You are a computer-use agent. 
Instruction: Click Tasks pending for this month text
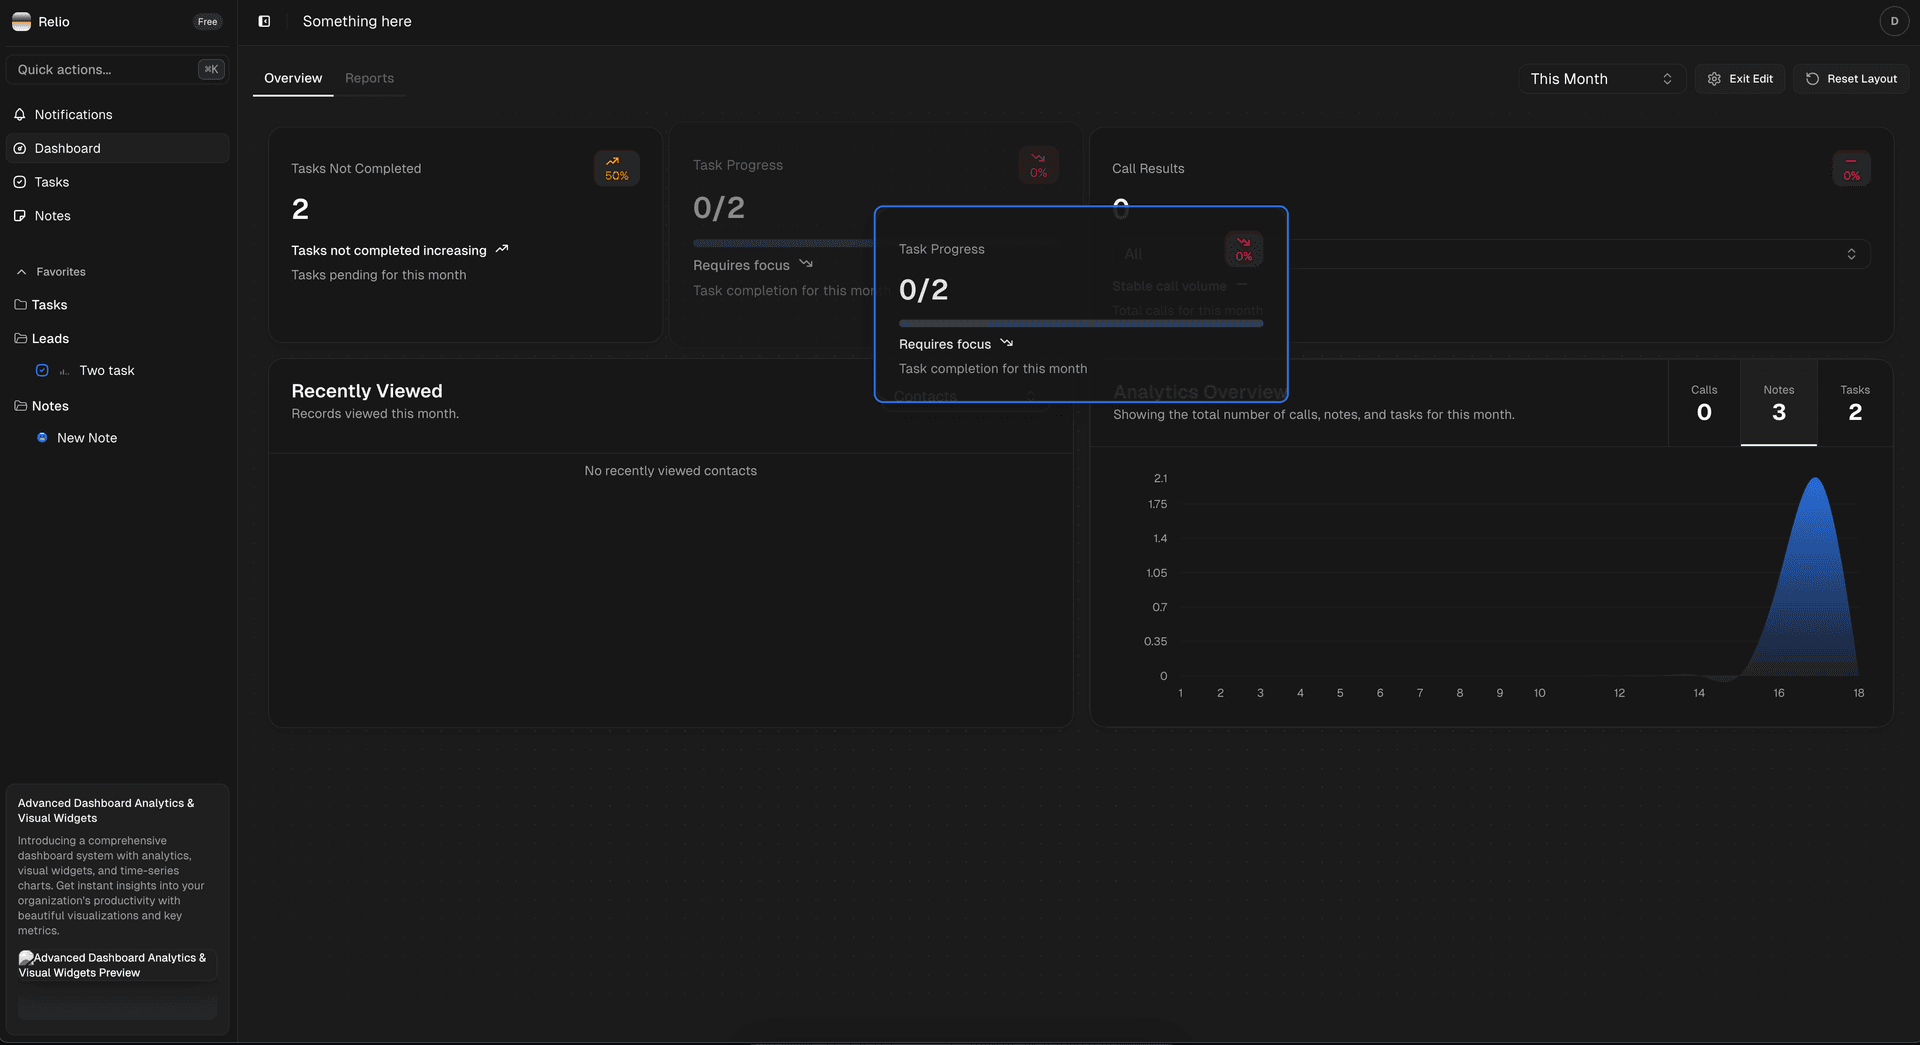(x=379, y=275)
